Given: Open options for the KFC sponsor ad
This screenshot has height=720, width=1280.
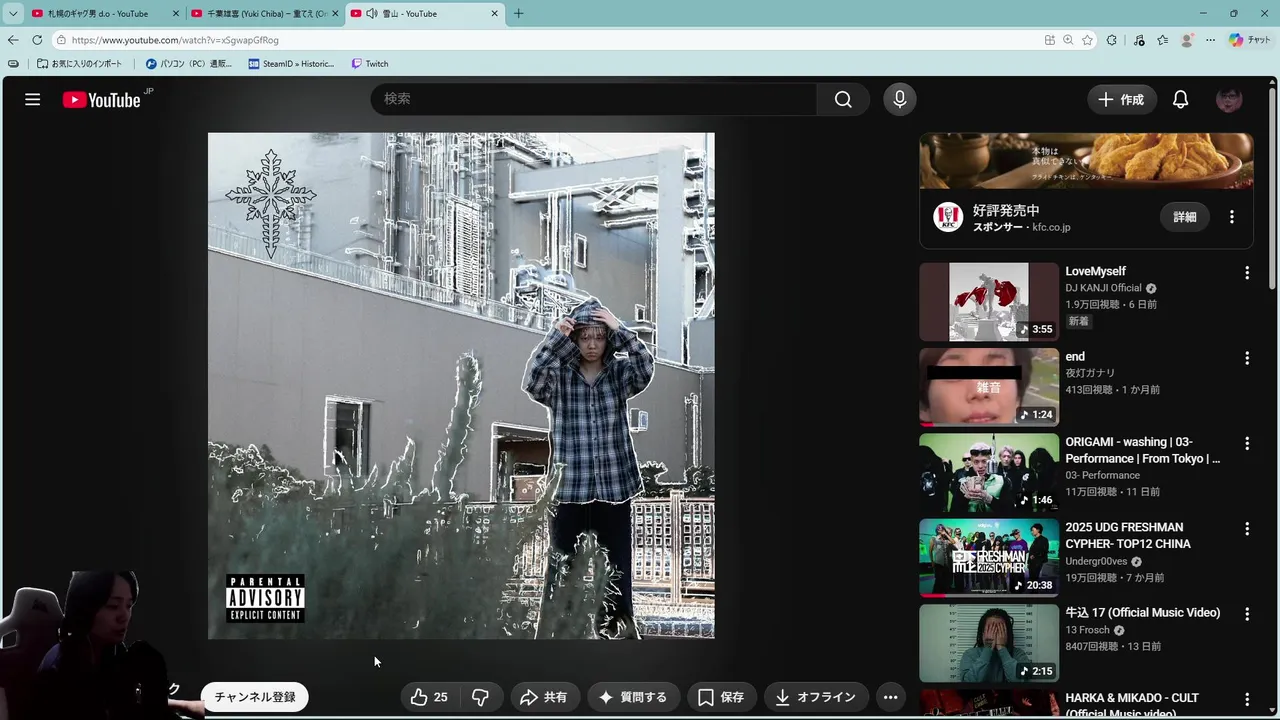Looking at the screenshot, I should (1231, 217).
